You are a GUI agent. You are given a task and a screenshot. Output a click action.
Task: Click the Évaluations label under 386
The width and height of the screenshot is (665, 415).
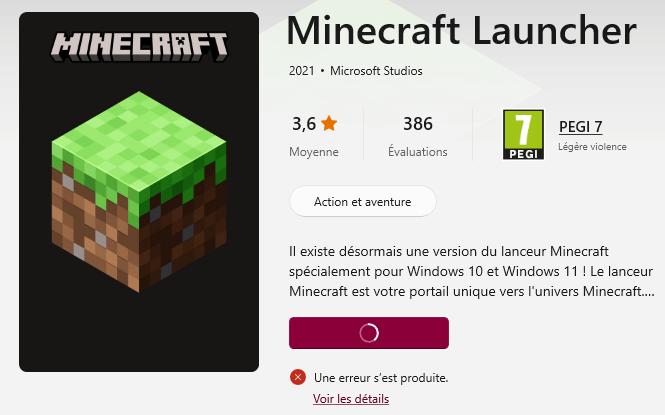pos(418,152)
